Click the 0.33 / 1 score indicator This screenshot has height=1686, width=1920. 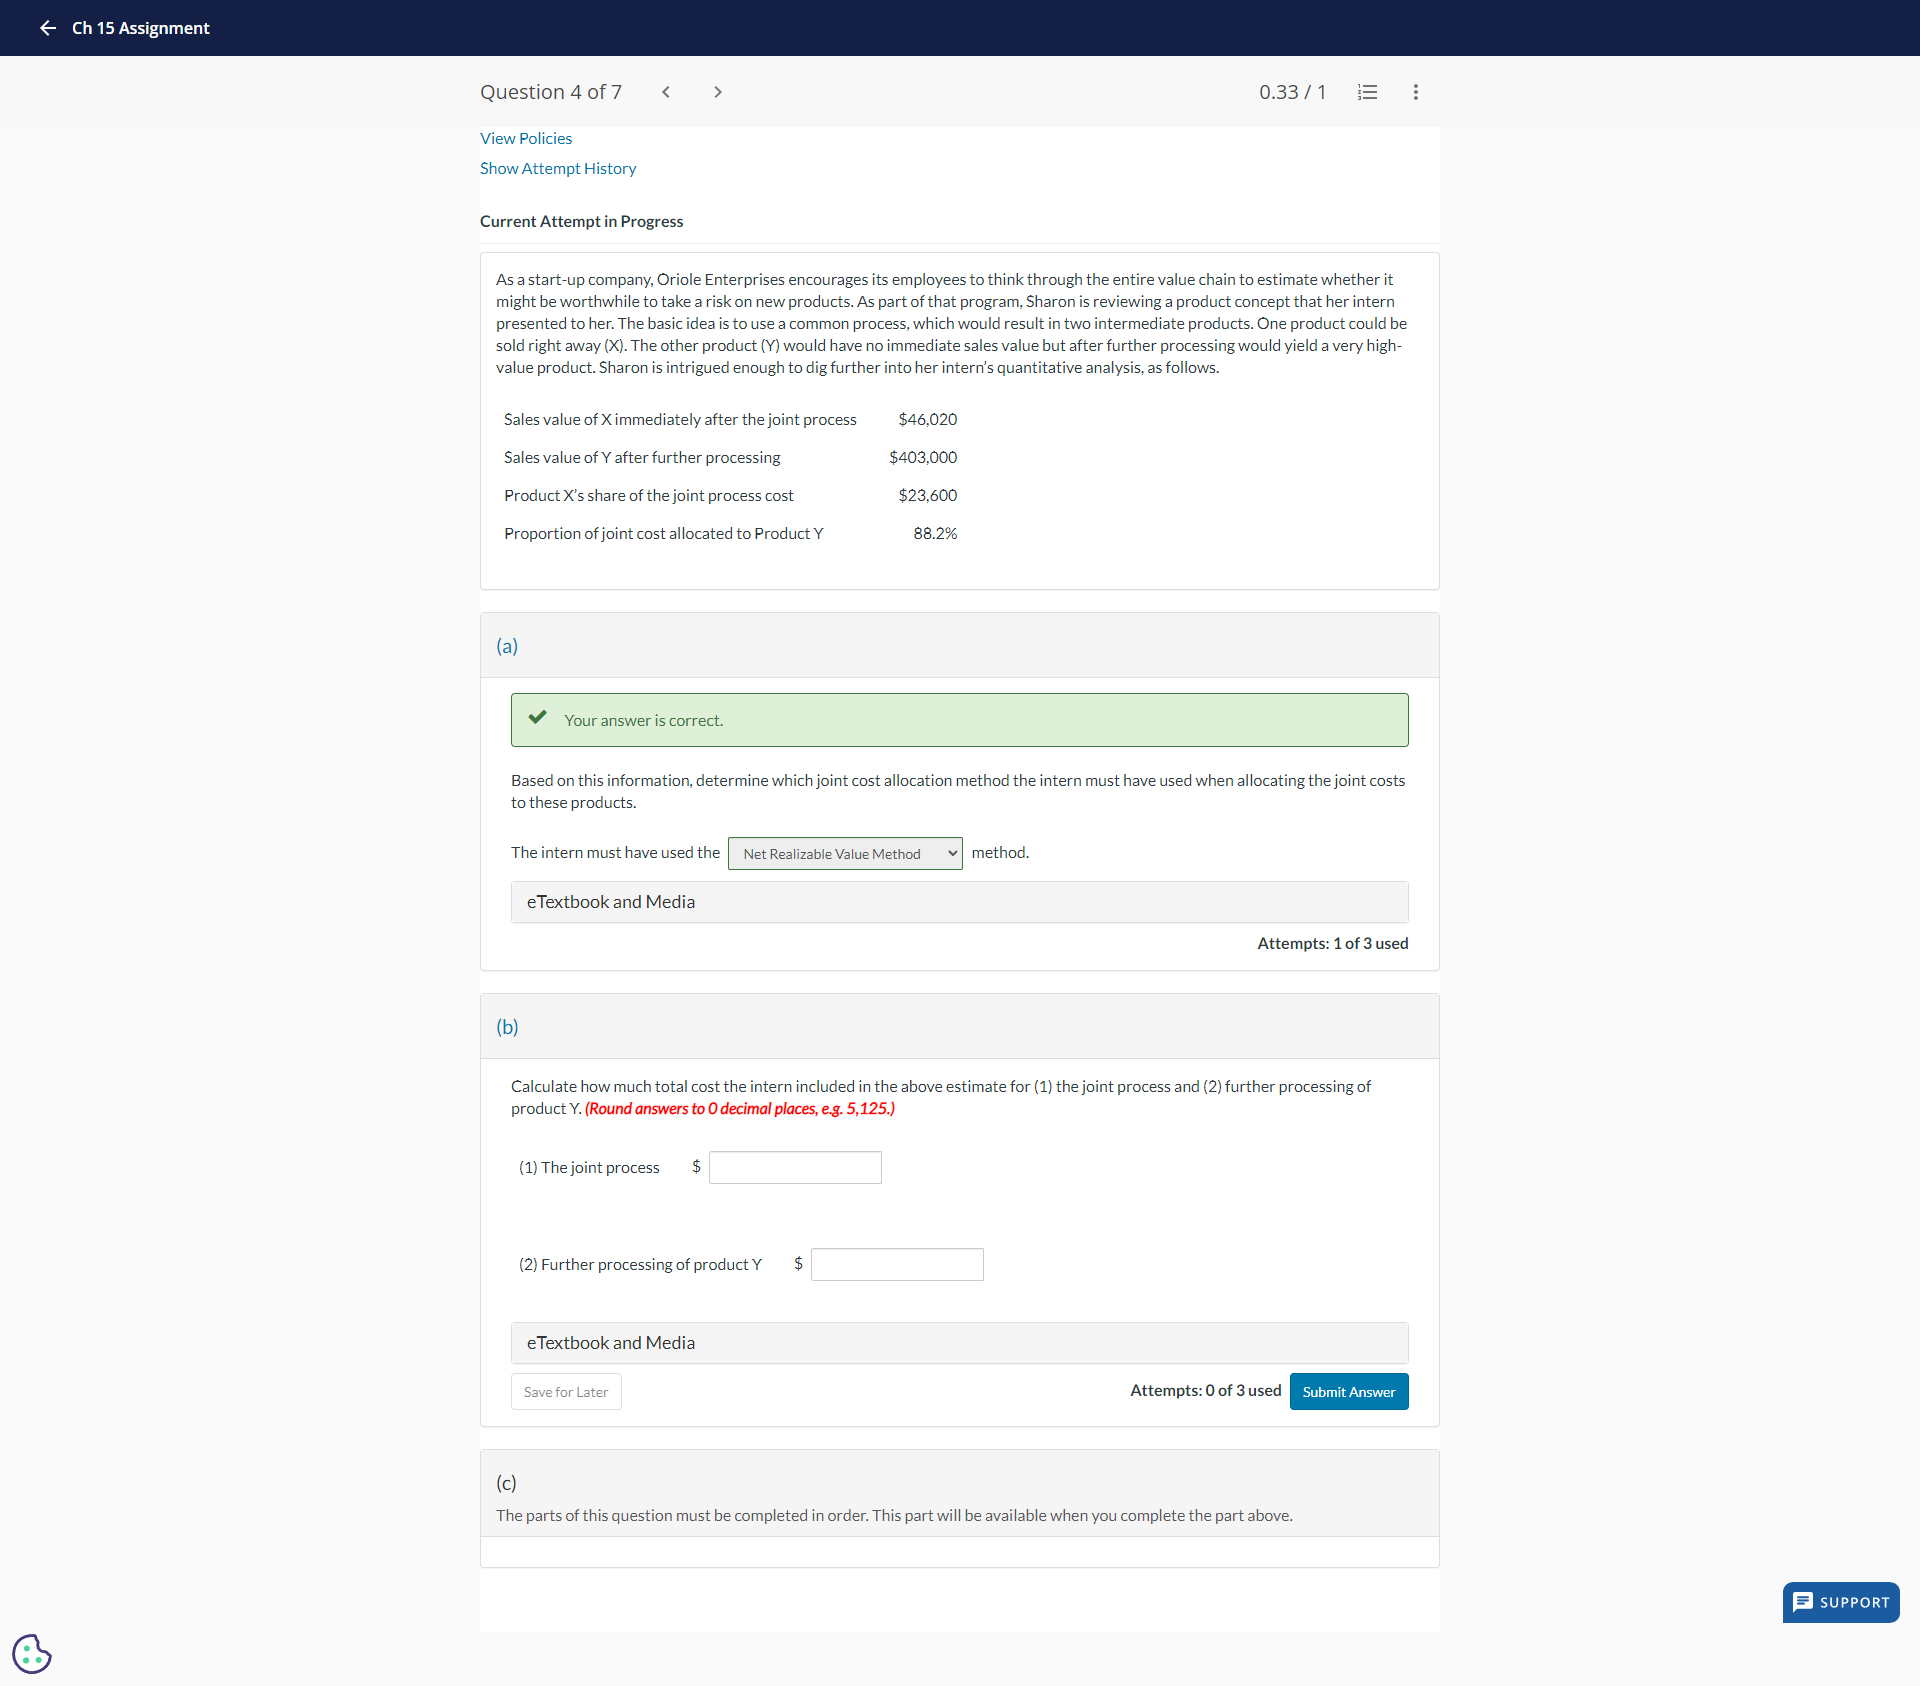[x=1292, y=92]
